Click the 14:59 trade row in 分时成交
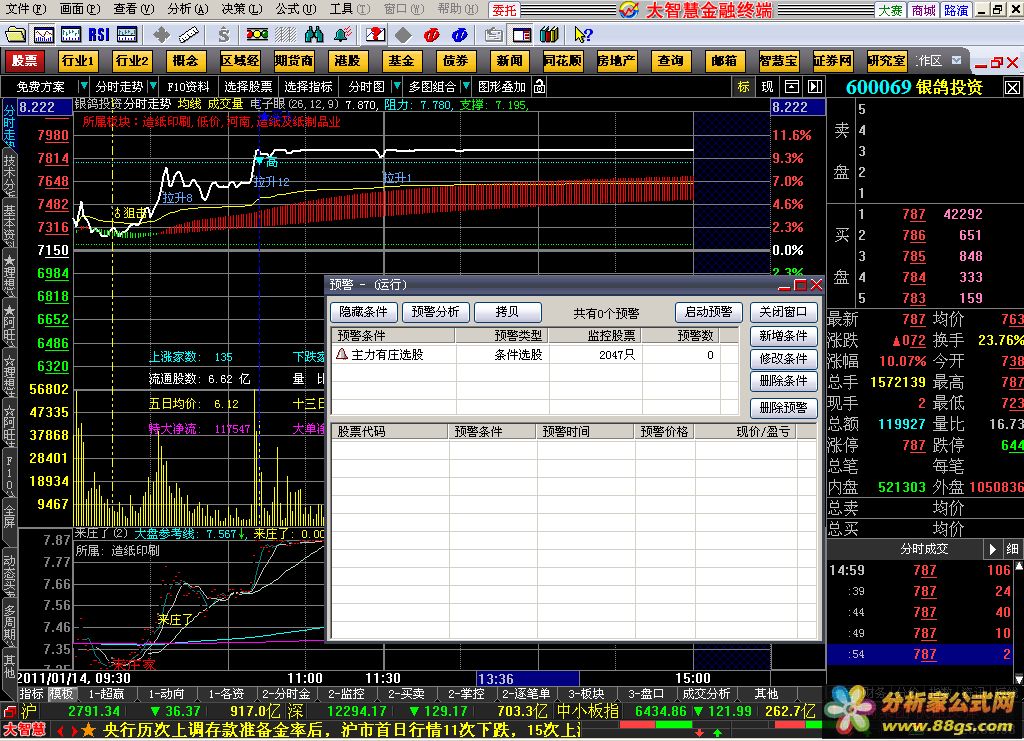This screenshot has width=1024, height=741. tap(920, 570)
